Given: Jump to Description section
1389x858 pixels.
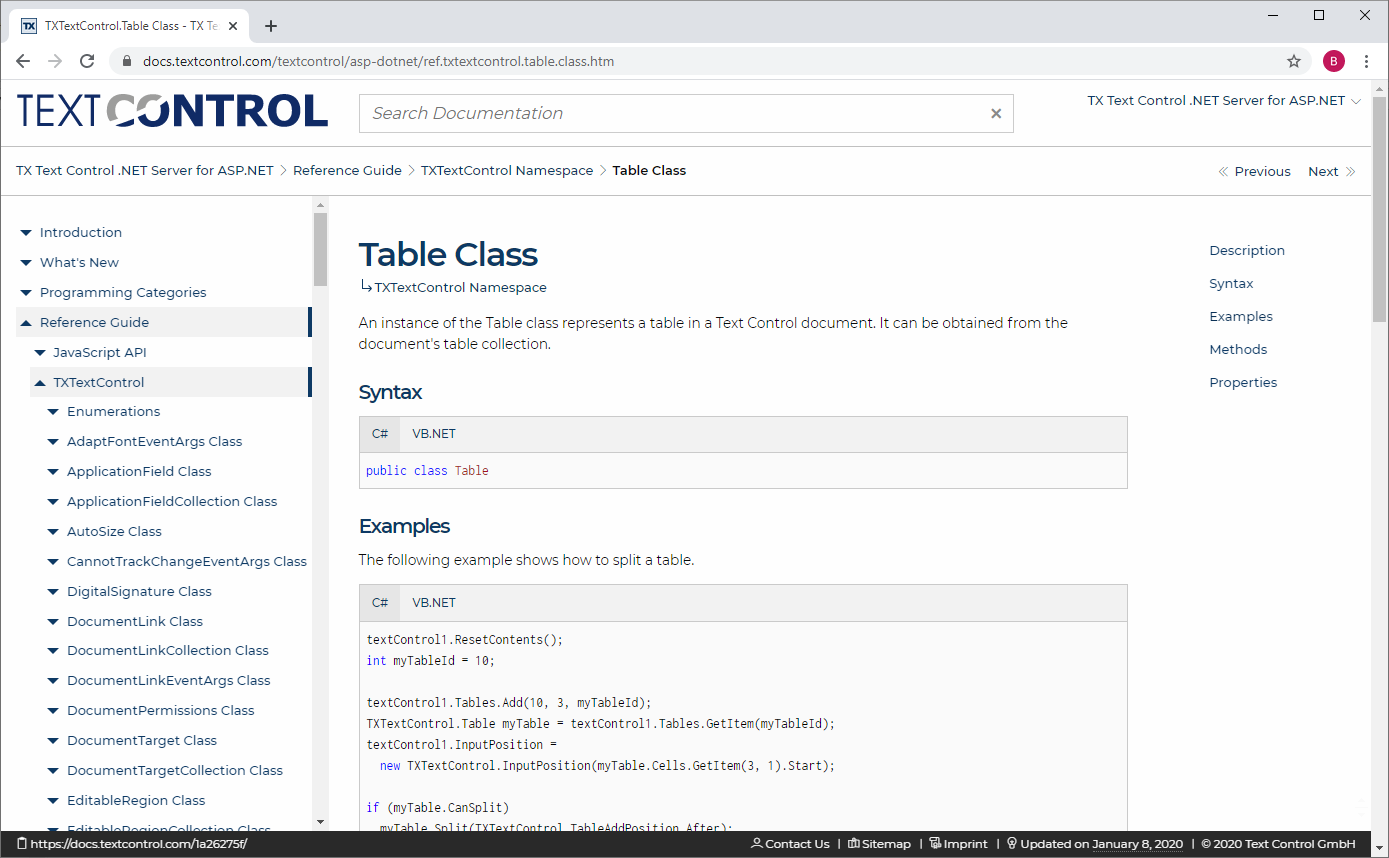Looking at the screenshot, I should (1247, 251).
